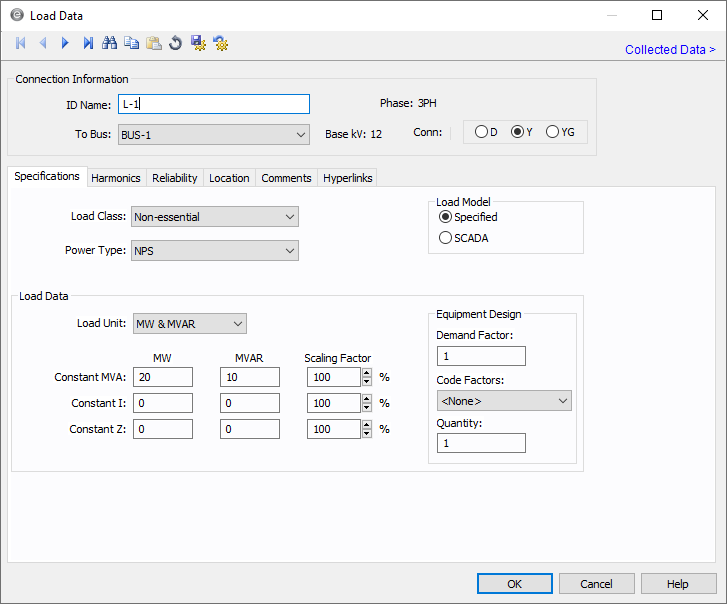
Task: Click the binoculars find icon
Action: (110, 43)
